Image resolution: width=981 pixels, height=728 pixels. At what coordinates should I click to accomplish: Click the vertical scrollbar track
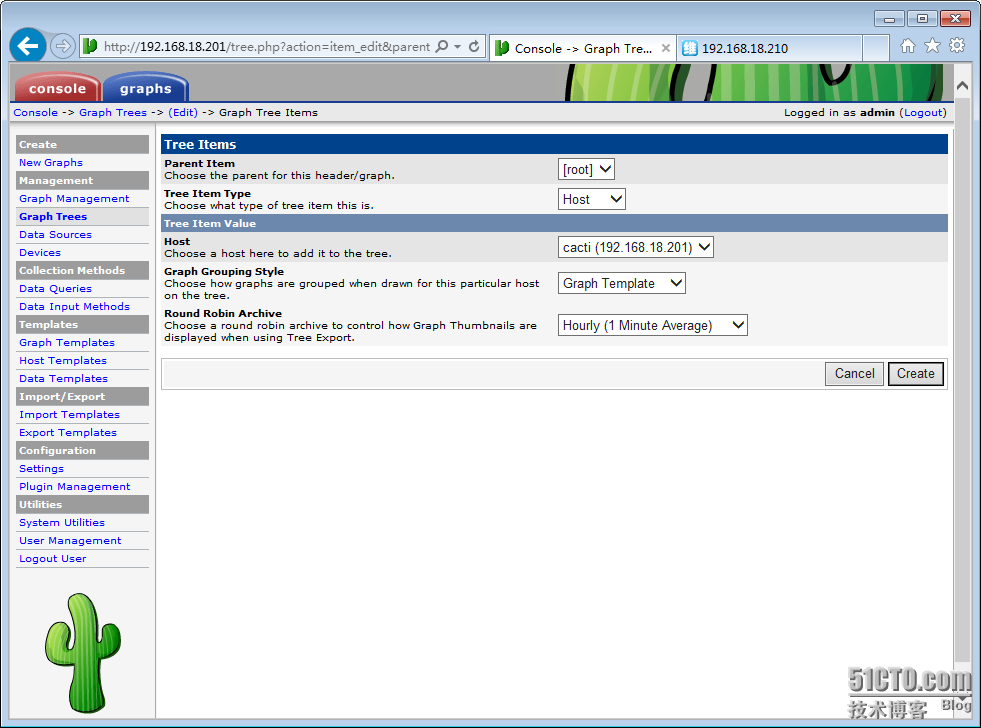tap(962, 381)
